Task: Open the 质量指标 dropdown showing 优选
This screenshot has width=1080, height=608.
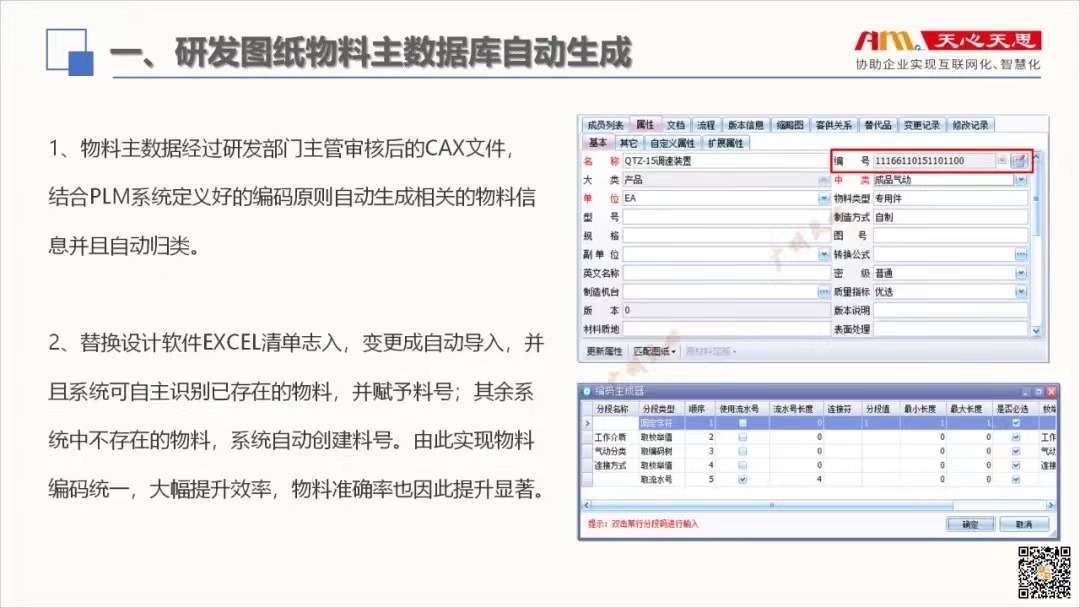Action: click(x=1021, y=292)
